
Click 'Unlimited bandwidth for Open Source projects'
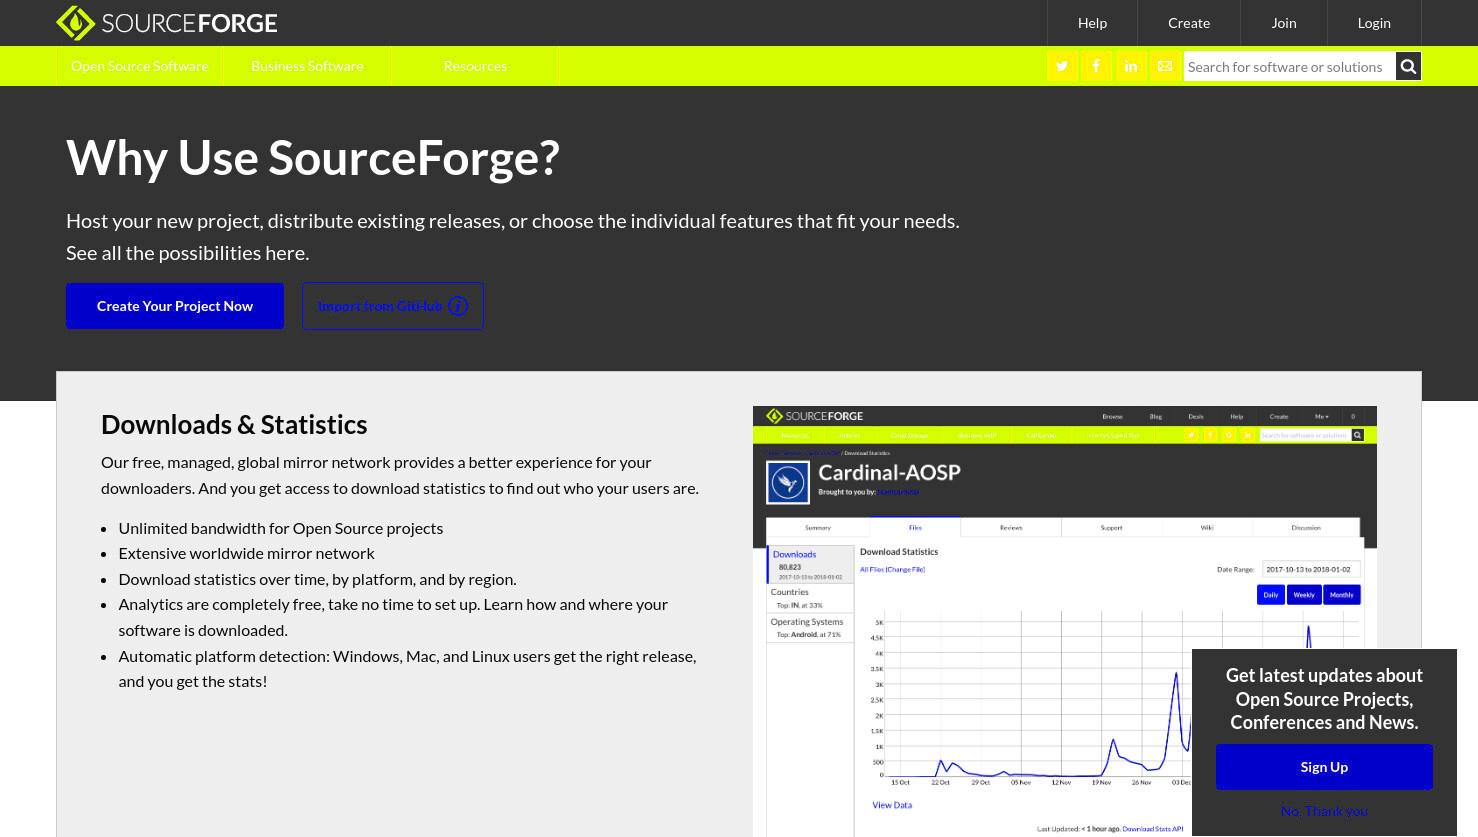point(281,528)
